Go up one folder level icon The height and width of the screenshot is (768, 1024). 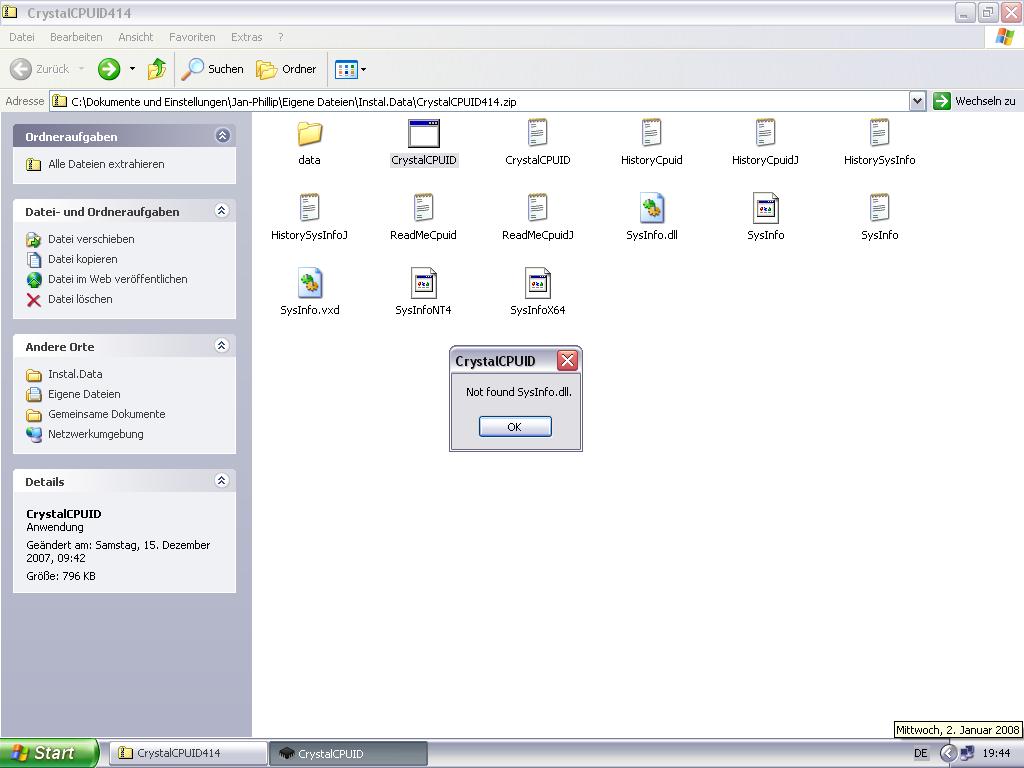pos(157,69)
